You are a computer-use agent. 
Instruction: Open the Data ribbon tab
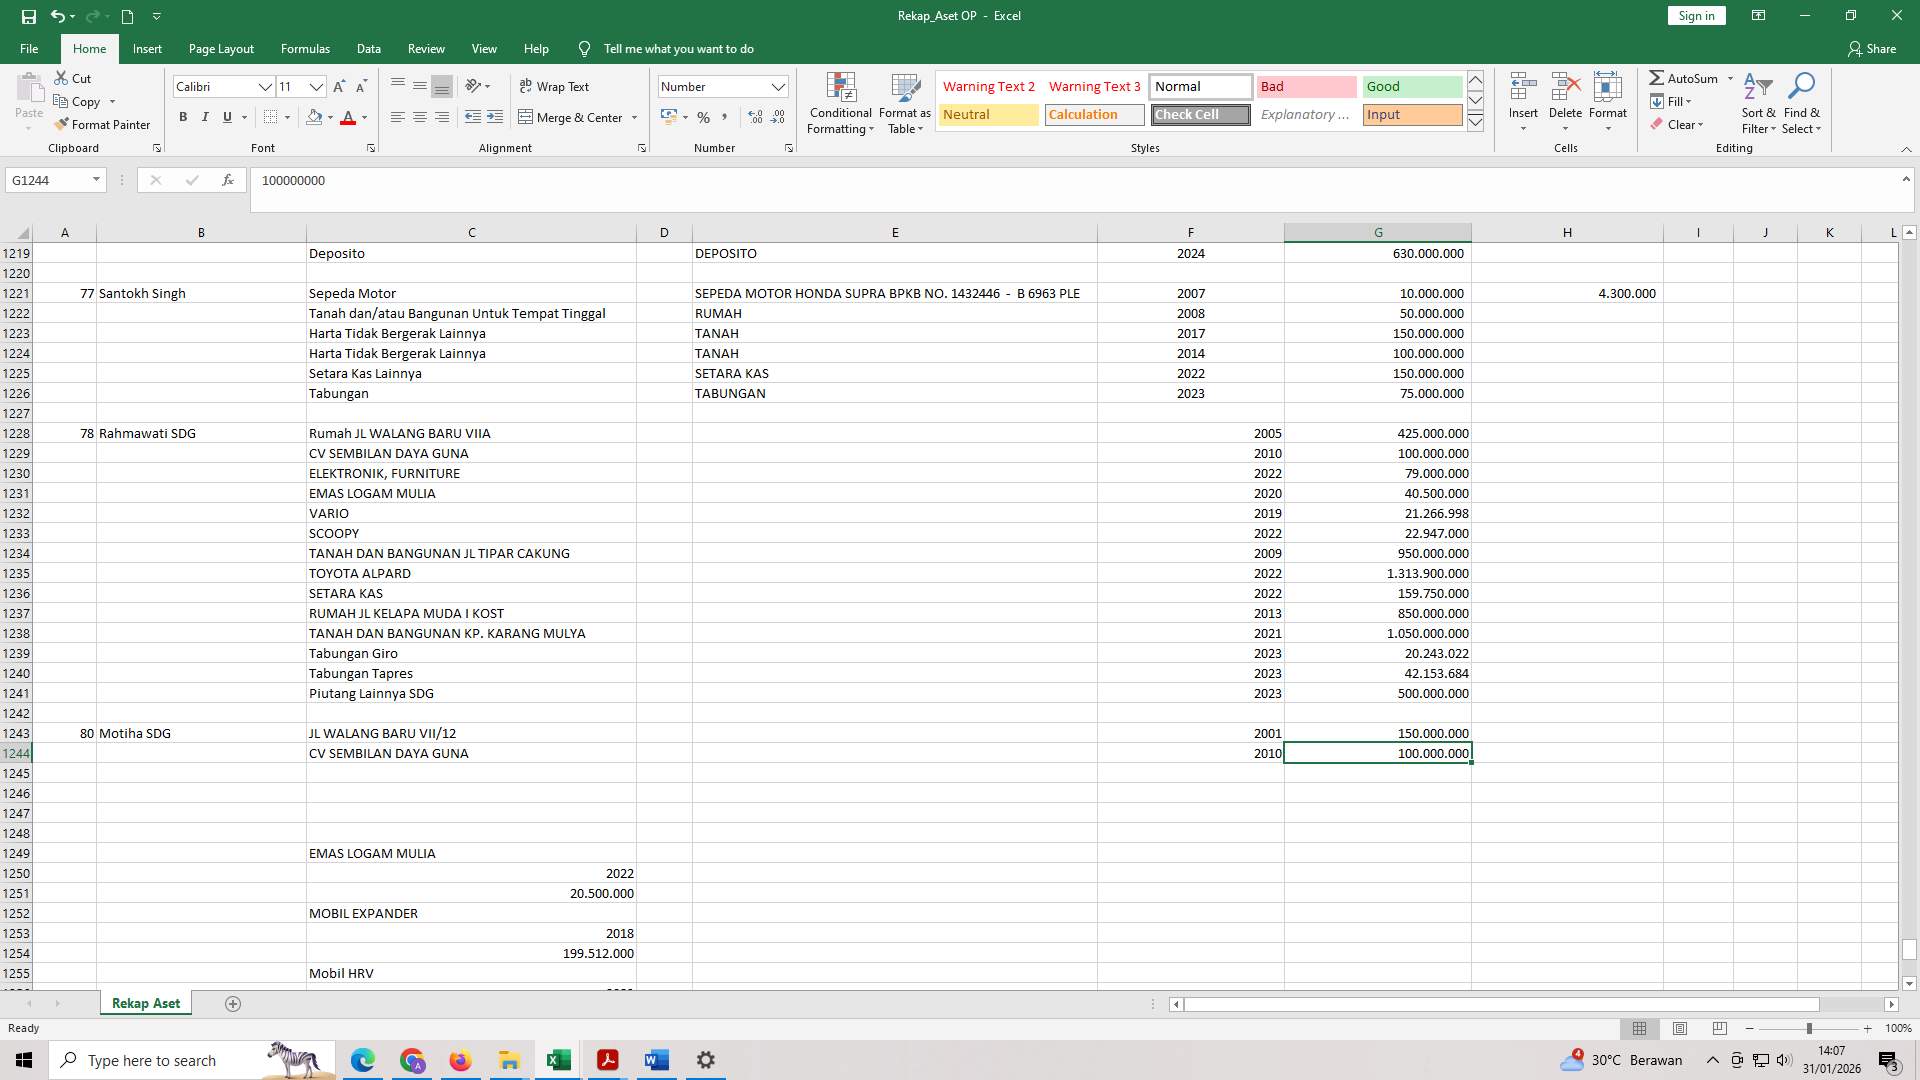pos(368,48)
